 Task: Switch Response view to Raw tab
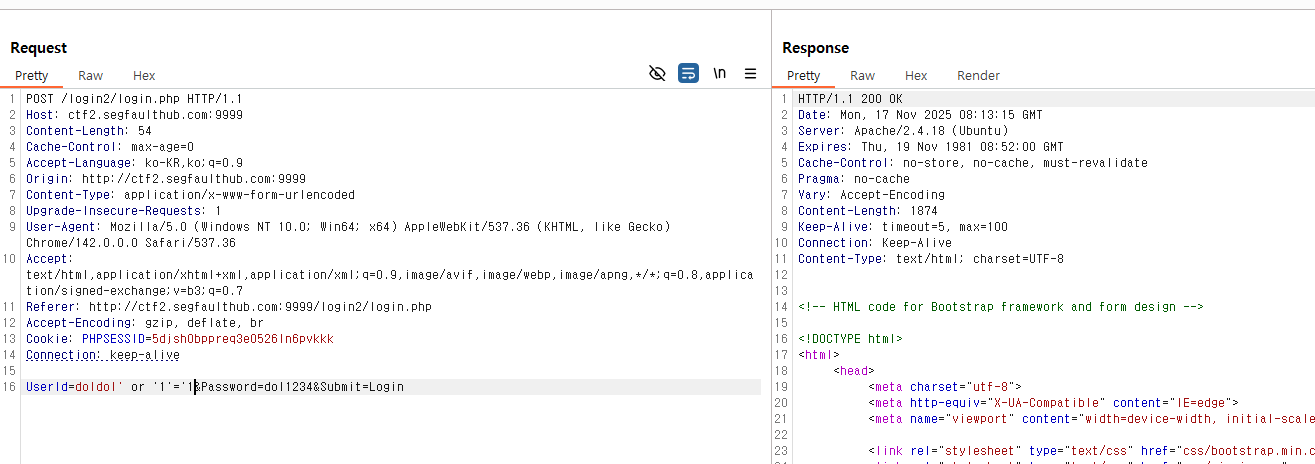[x=862, y=75]
